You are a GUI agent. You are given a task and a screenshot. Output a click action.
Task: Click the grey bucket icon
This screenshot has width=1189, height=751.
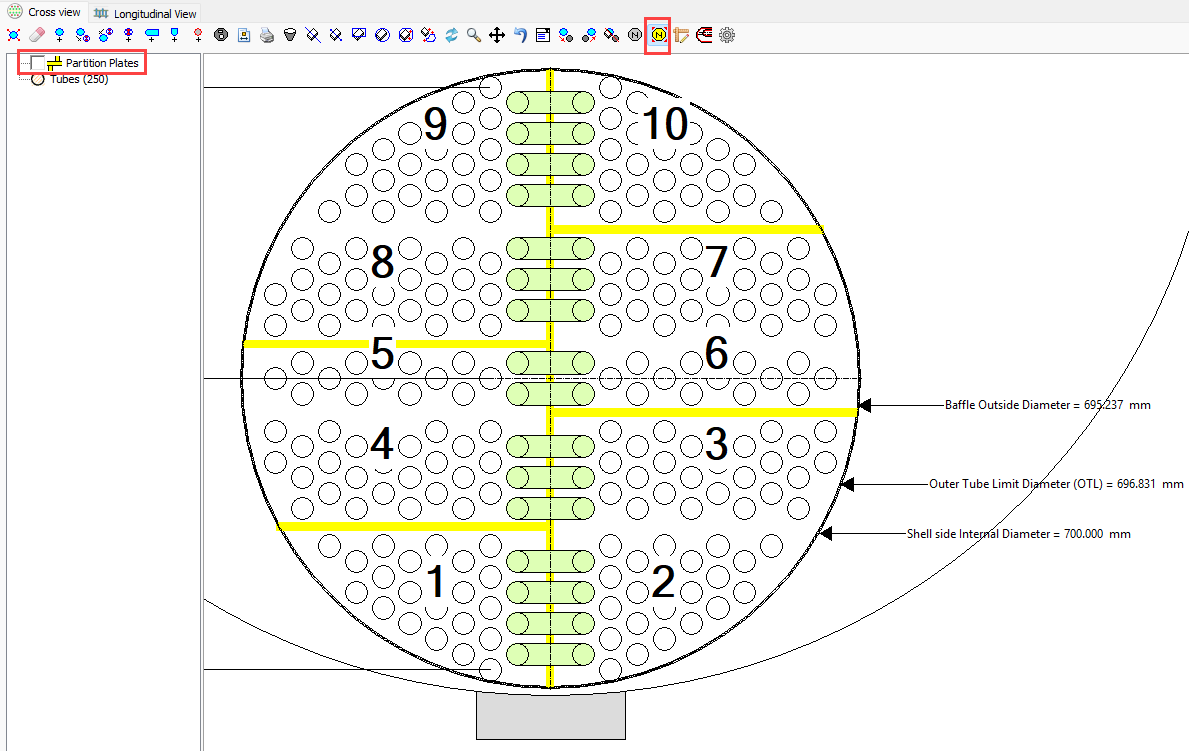click(x=290, y=35)
